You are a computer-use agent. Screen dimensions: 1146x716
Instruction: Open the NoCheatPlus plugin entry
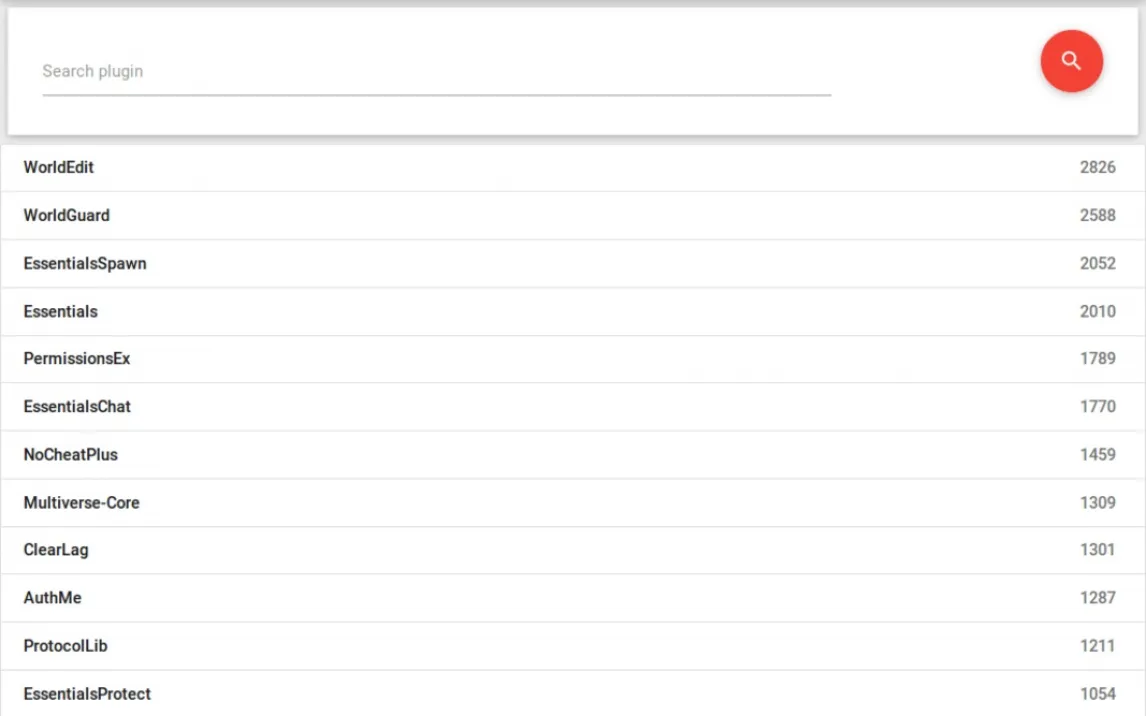71,454
